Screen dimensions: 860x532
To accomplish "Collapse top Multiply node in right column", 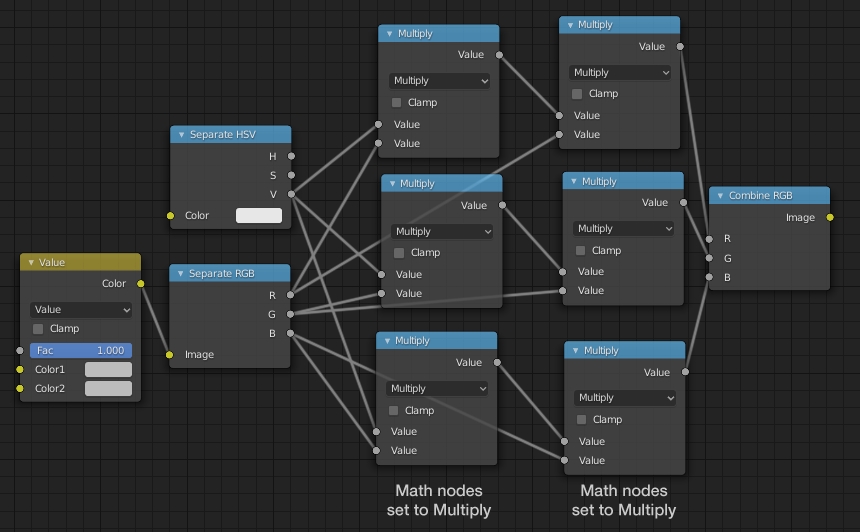I will (x=570, y=25).
